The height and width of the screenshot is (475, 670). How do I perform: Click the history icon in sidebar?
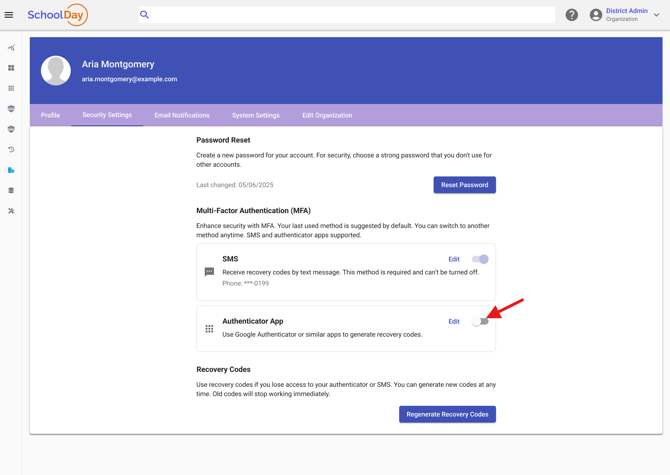tap(11, 150)
